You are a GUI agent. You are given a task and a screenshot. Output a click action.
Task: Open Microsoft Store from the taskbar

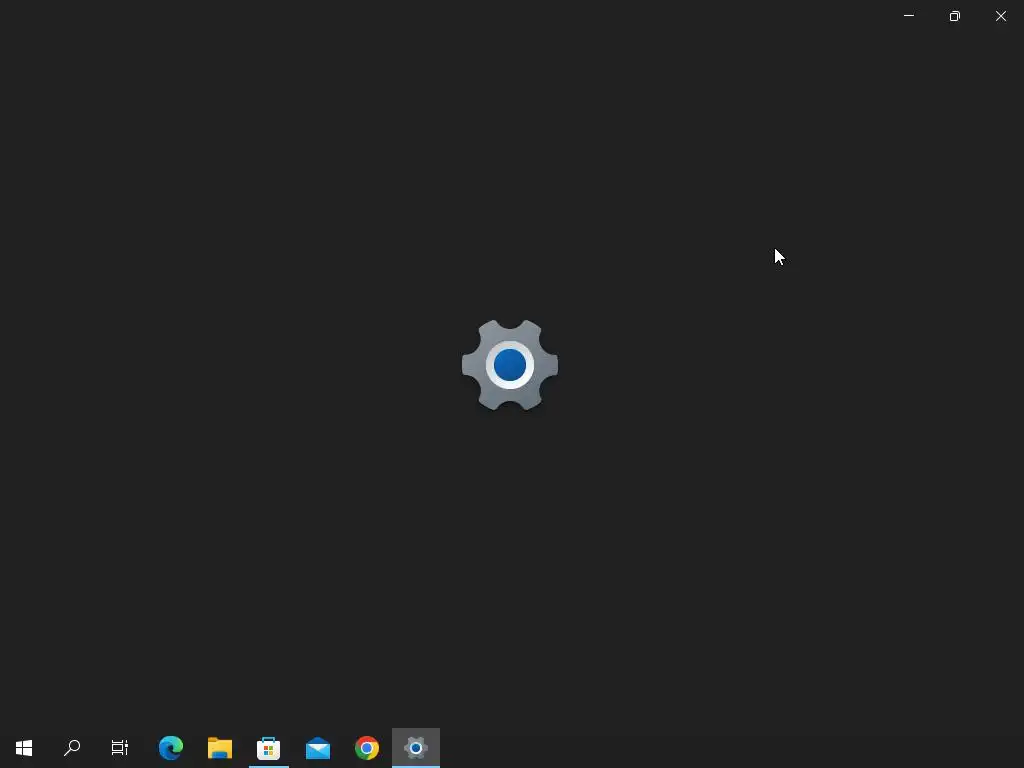pyautogui.click(x=268, y=748)
